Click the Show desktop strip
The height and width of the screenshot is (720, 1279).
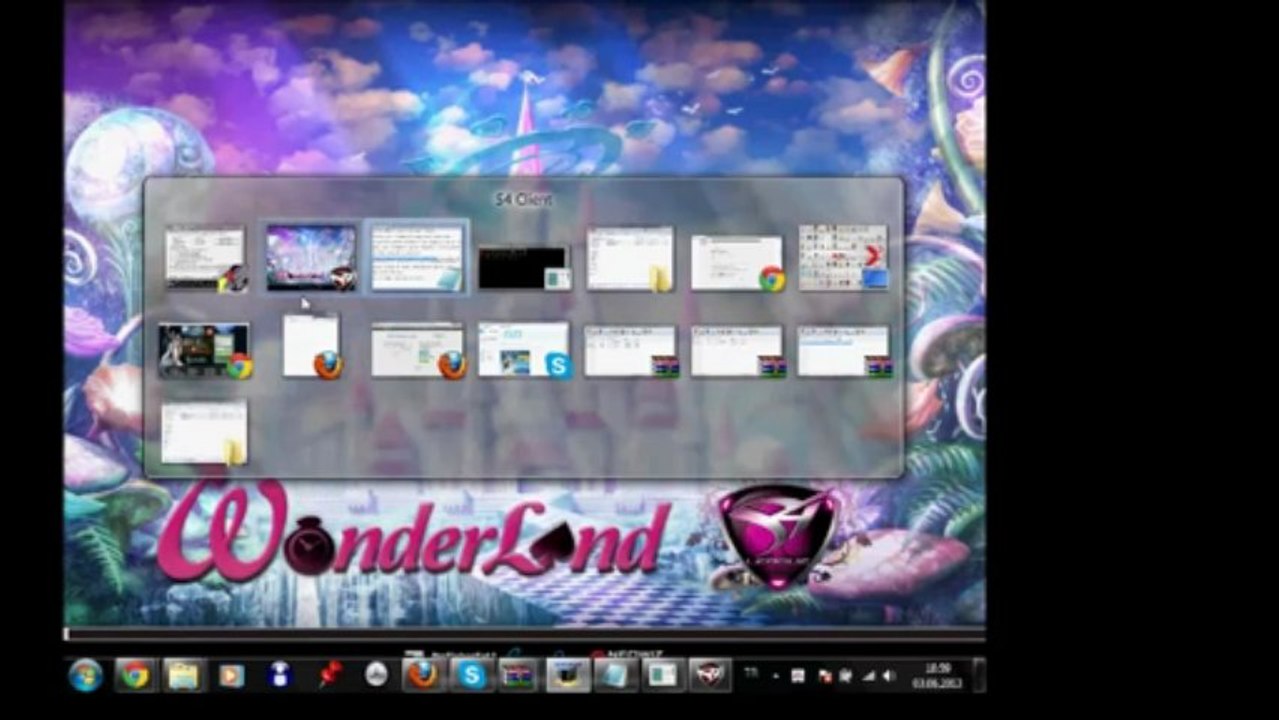[x=979, y=675]
